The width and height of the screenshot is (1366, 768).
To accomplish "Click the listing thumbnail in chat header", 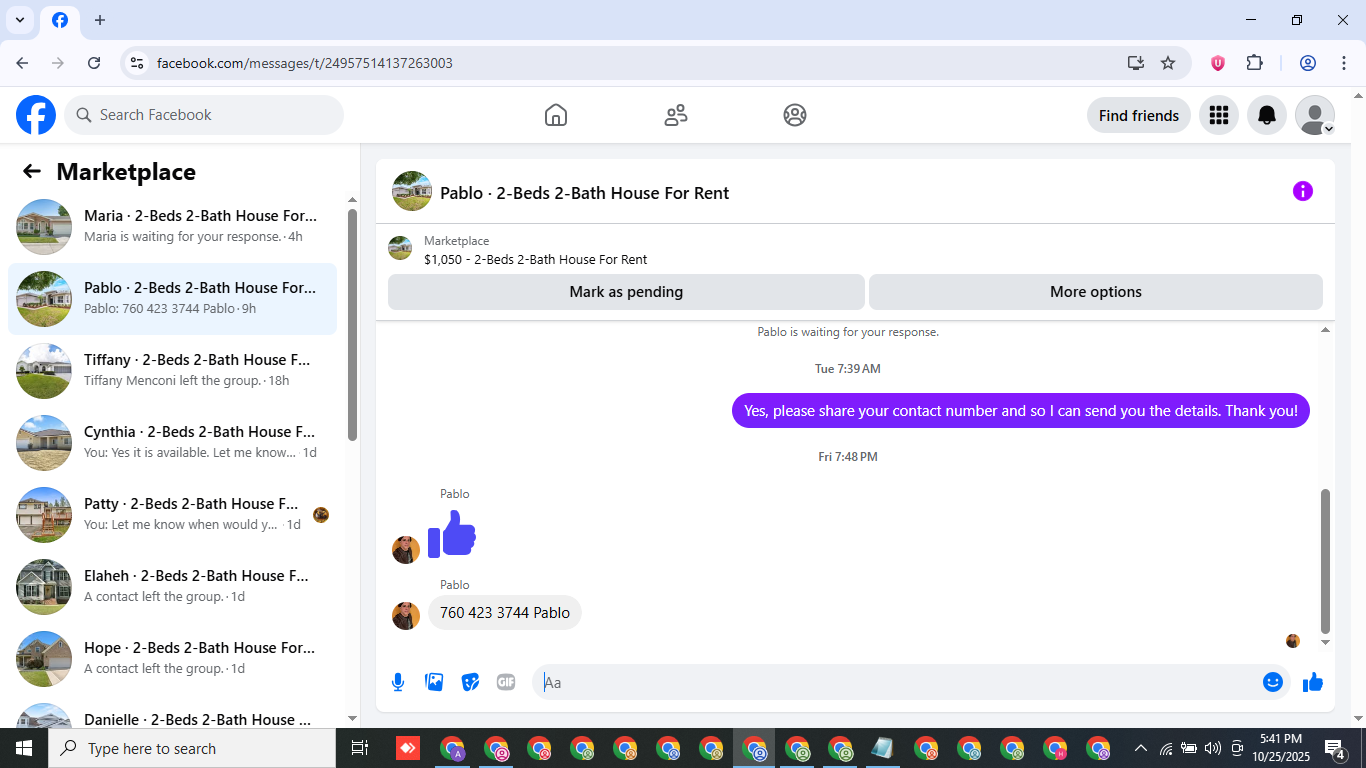I will [x=412, y=191].
